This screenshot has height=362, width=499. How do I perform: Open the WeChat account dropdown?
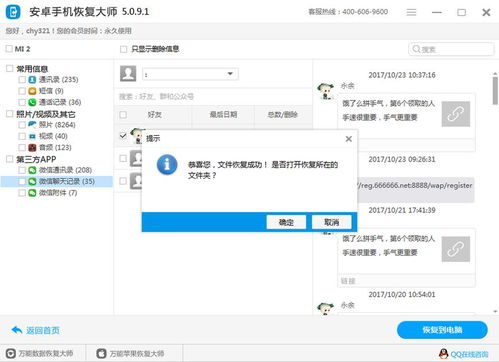pos(190,74)
